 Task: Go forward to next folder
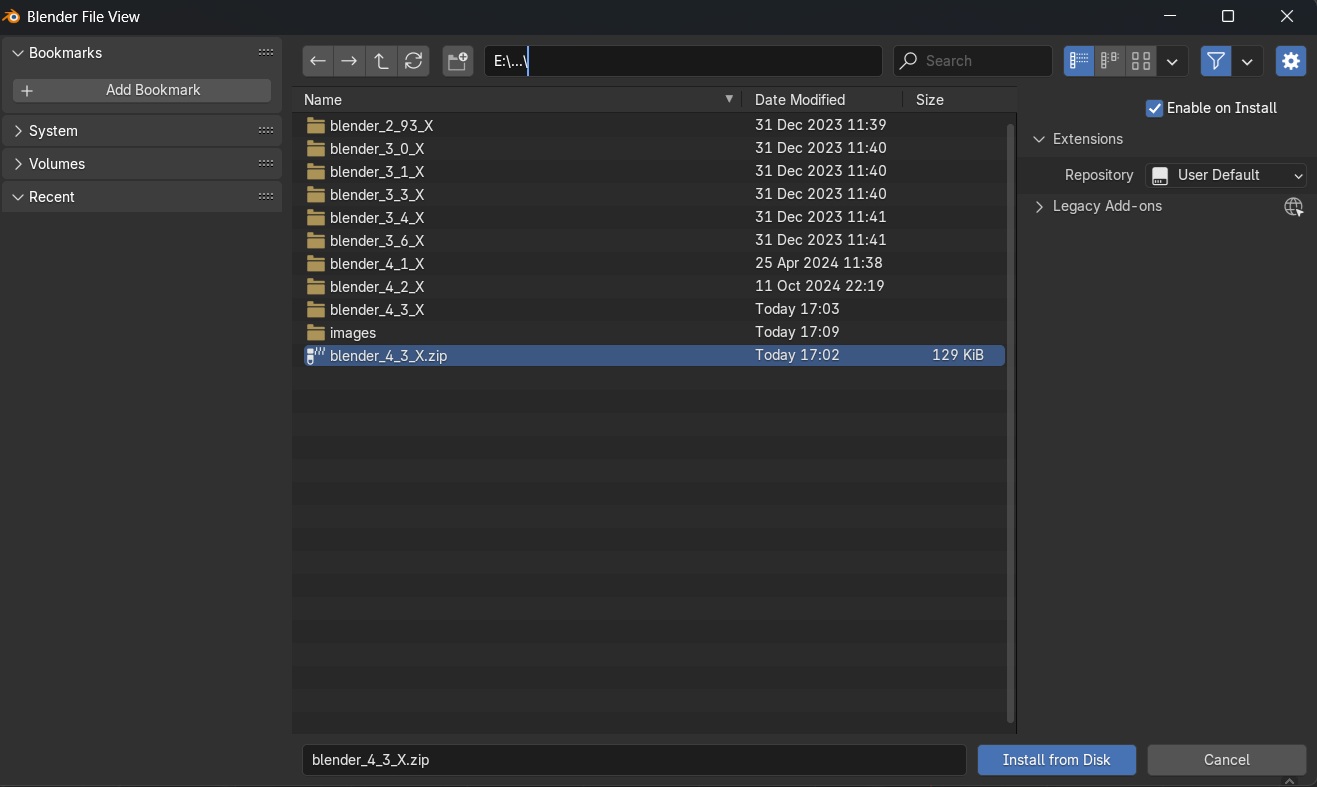pyautogui.click(x=349, y=61)
